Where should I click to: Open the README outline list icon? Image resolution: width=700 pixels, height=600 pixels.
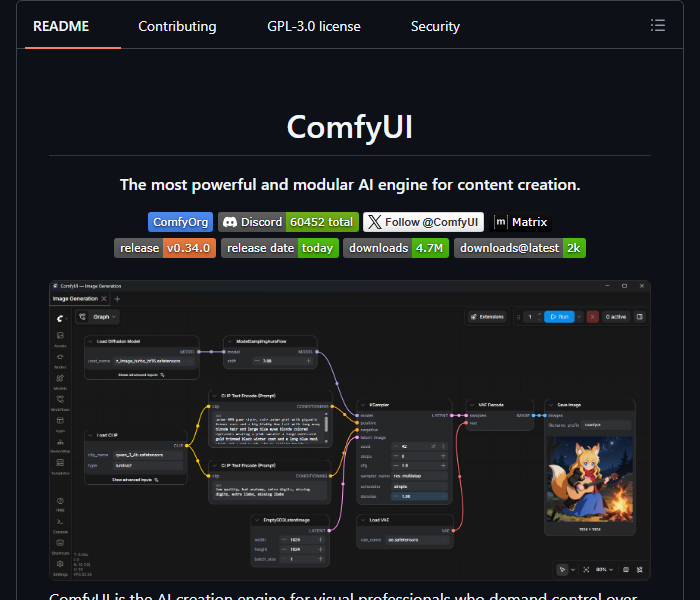coord(658,25)
